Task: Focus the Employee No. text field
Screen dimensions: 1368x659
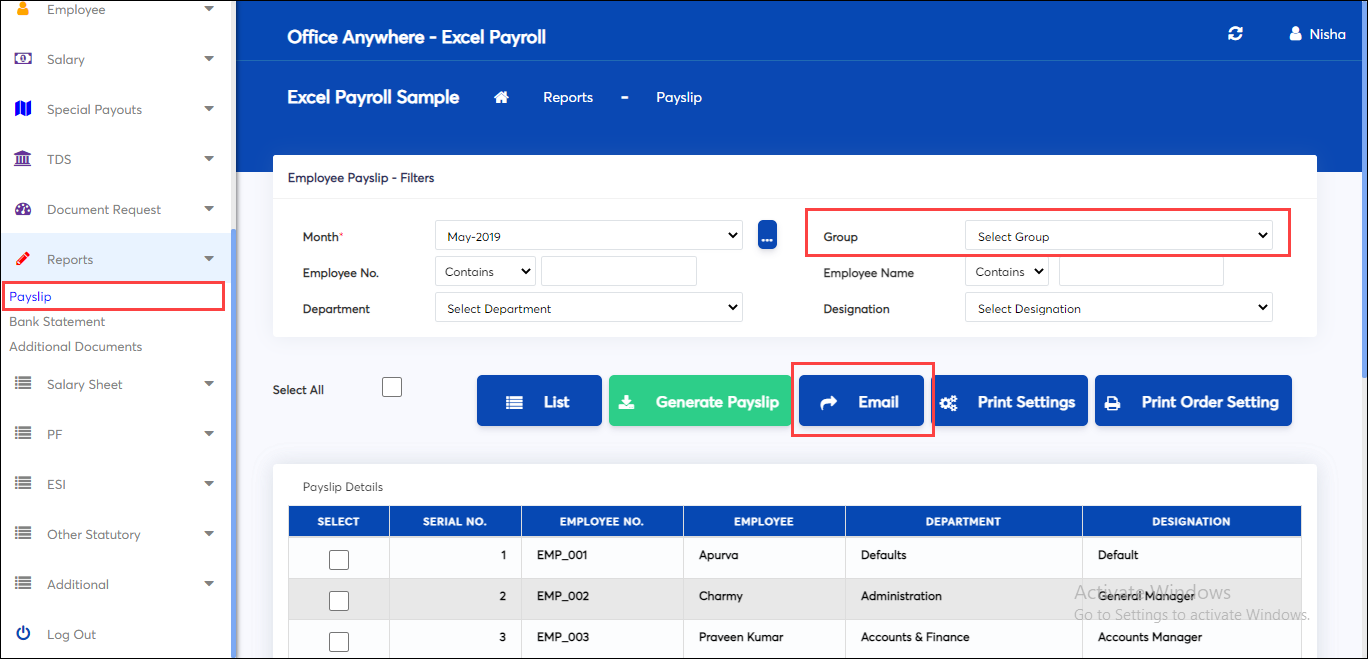Action: click(x=619, y=272)
